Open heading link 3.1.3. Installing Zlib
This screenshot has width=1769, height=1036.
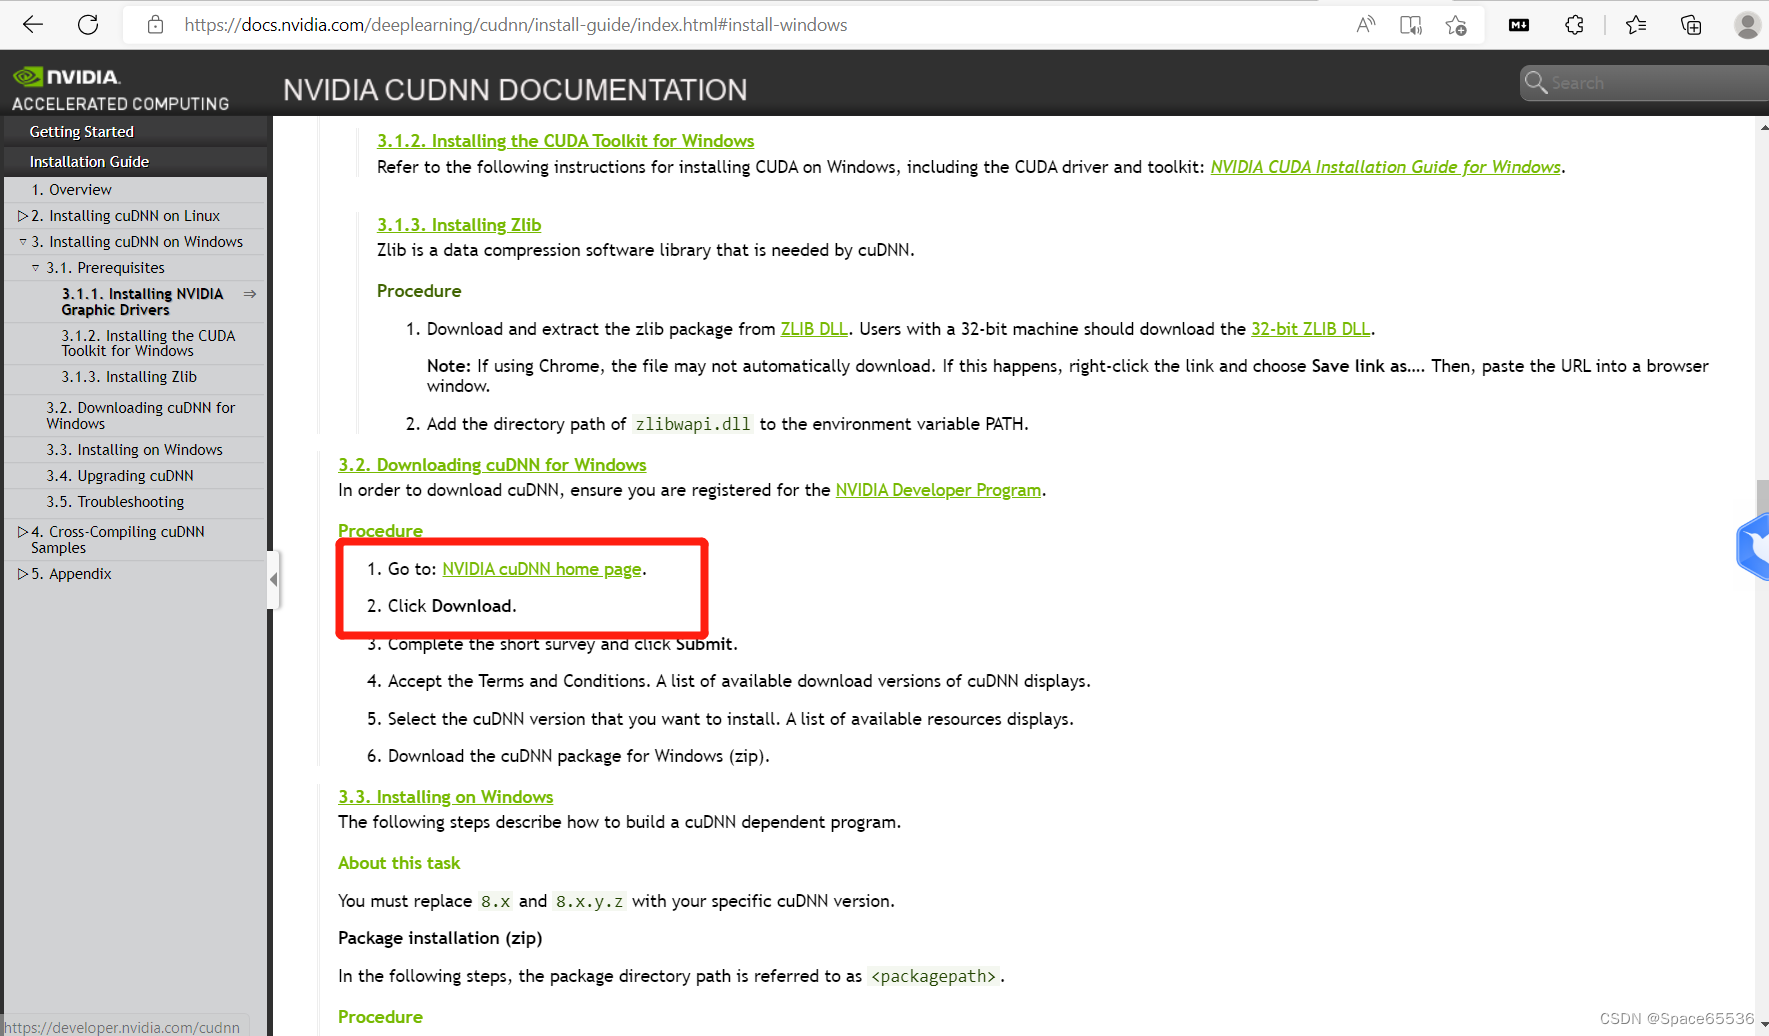459,225
